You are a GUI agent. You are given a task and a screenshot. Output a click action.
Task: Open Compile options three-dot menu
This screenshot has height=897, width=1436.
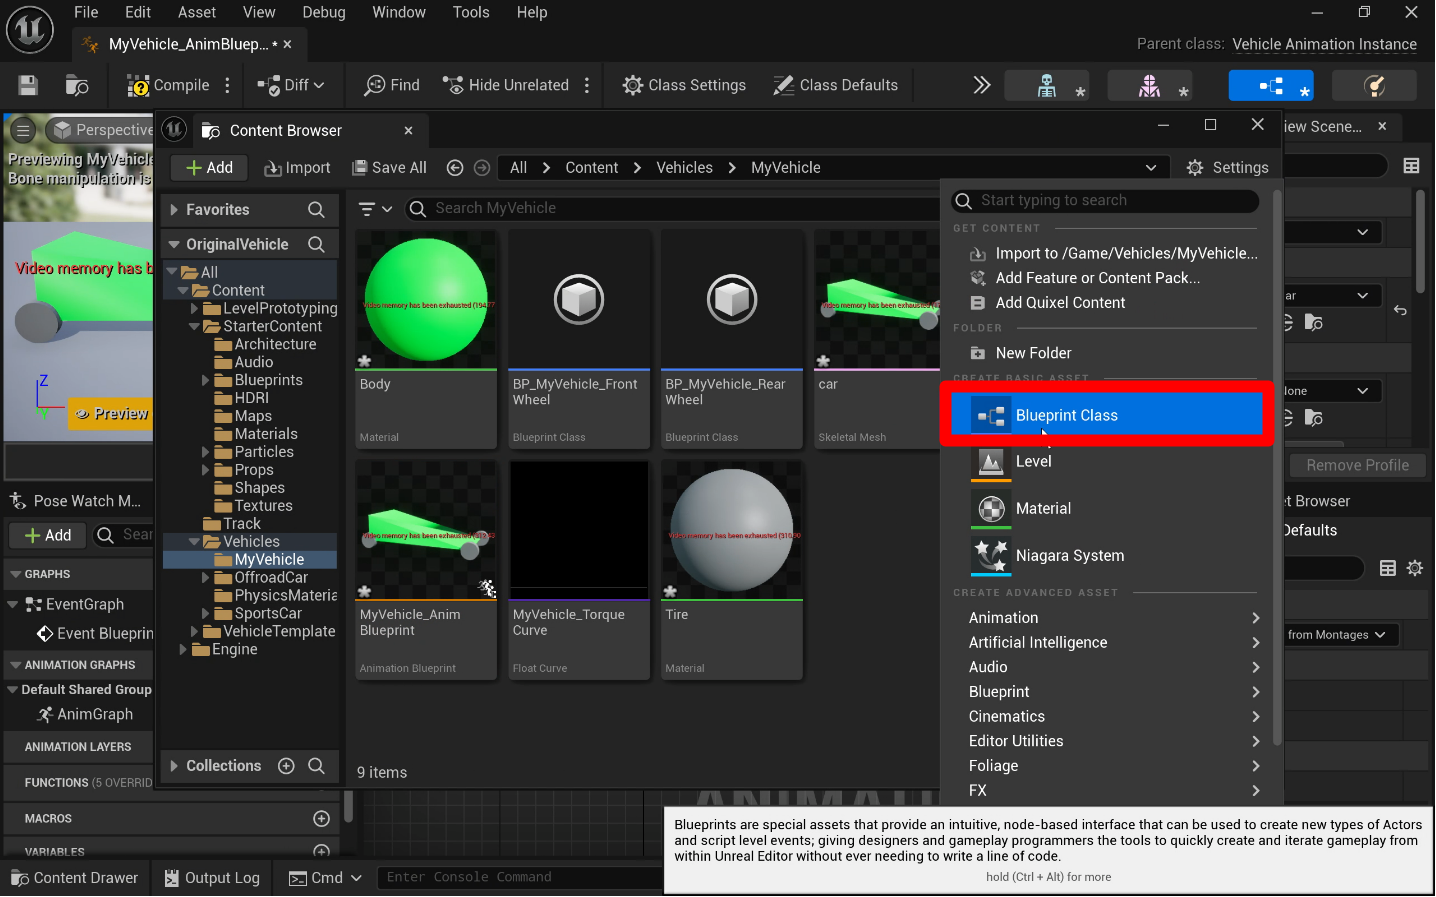[x=228, y=85]
